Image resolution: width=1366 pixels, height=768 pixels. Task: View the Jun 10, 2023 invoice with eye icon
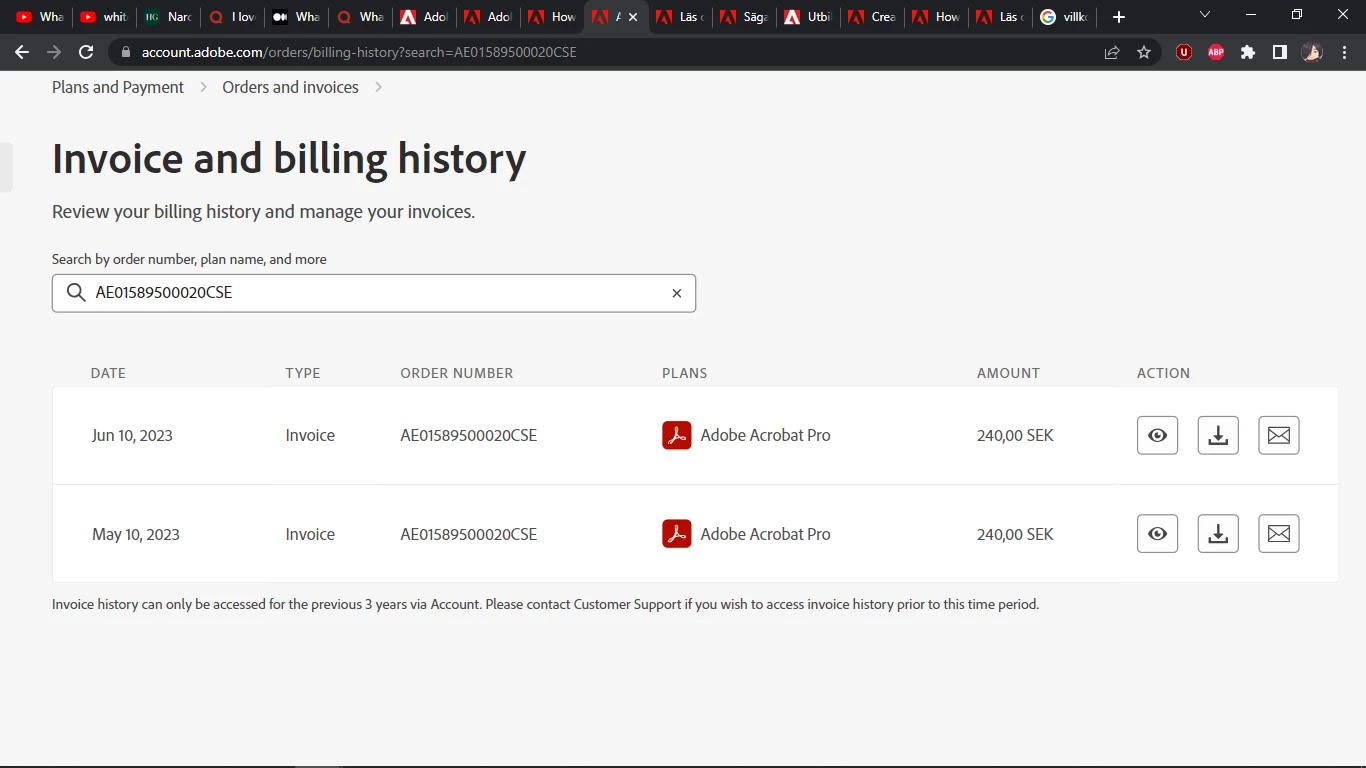1157,435
